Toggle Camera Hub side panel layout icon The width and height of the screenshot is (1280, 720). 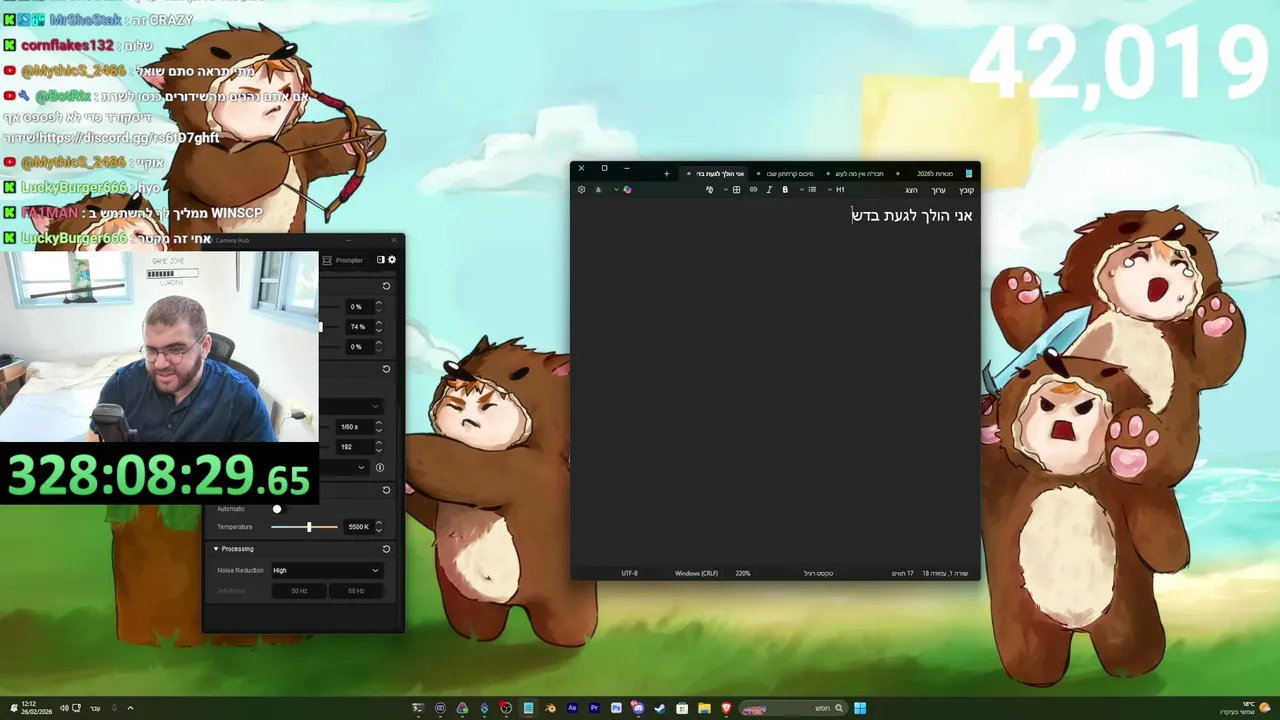click(x=380, y=260)
